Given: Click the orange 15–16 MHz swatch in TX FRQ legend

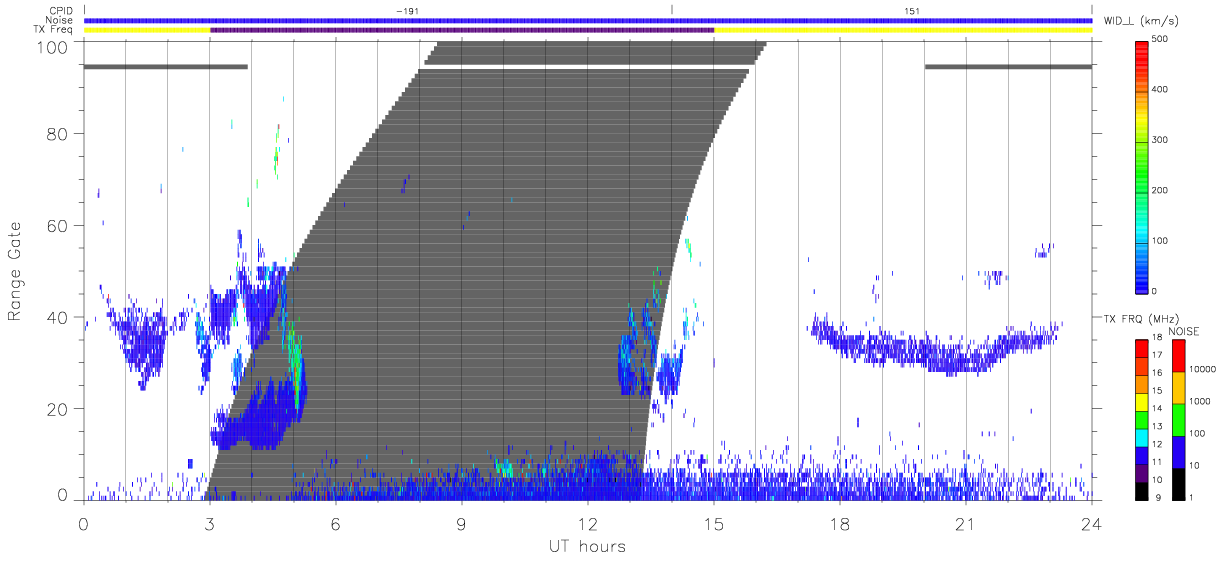Looking at the screenshot, I should click(1142, 384).
